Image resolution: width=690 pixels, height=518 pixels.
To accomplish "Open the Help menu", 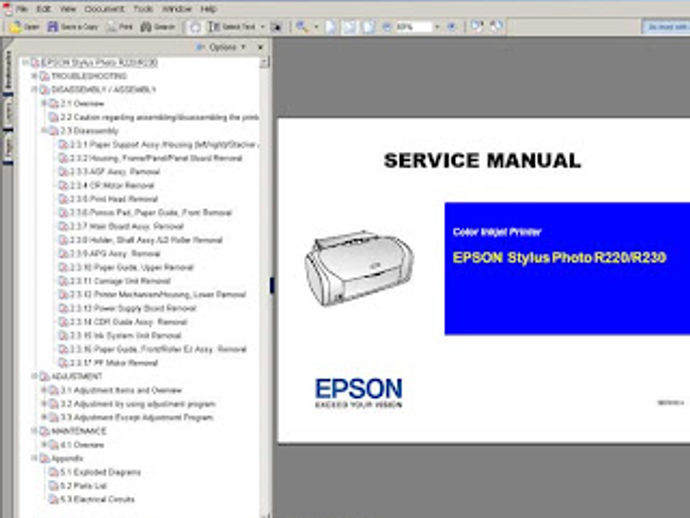I will pos(208,9).
